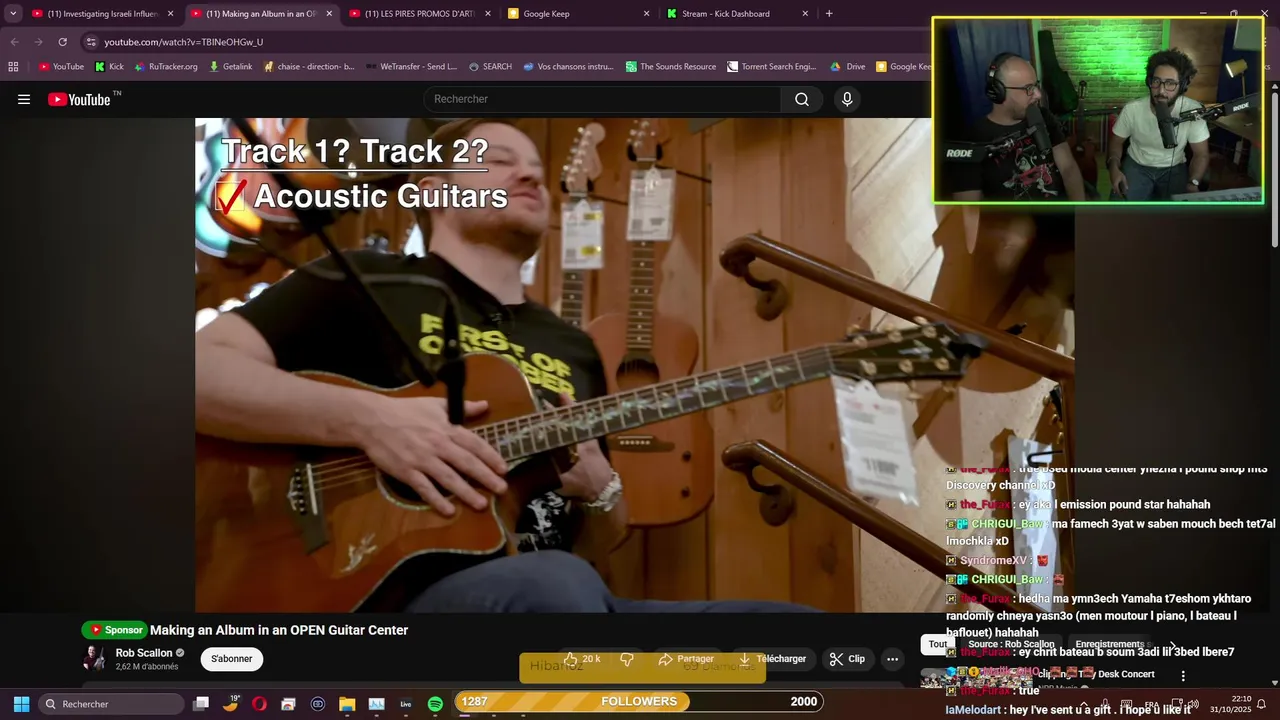Open the SEARCH bookmark
This screenshot has height=720, width=1280.
tap(490, 67)
